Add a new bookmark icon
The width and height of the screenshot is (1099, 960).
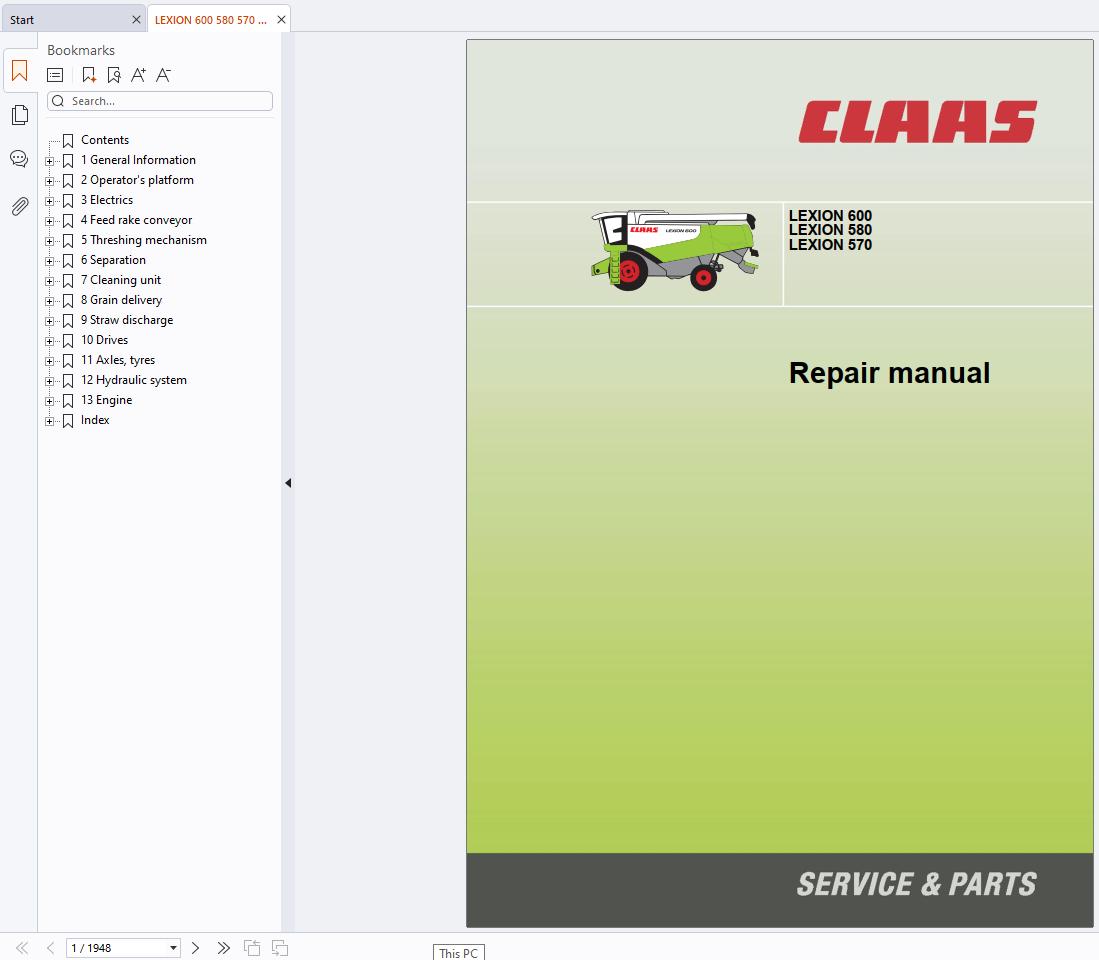[89, 75]
